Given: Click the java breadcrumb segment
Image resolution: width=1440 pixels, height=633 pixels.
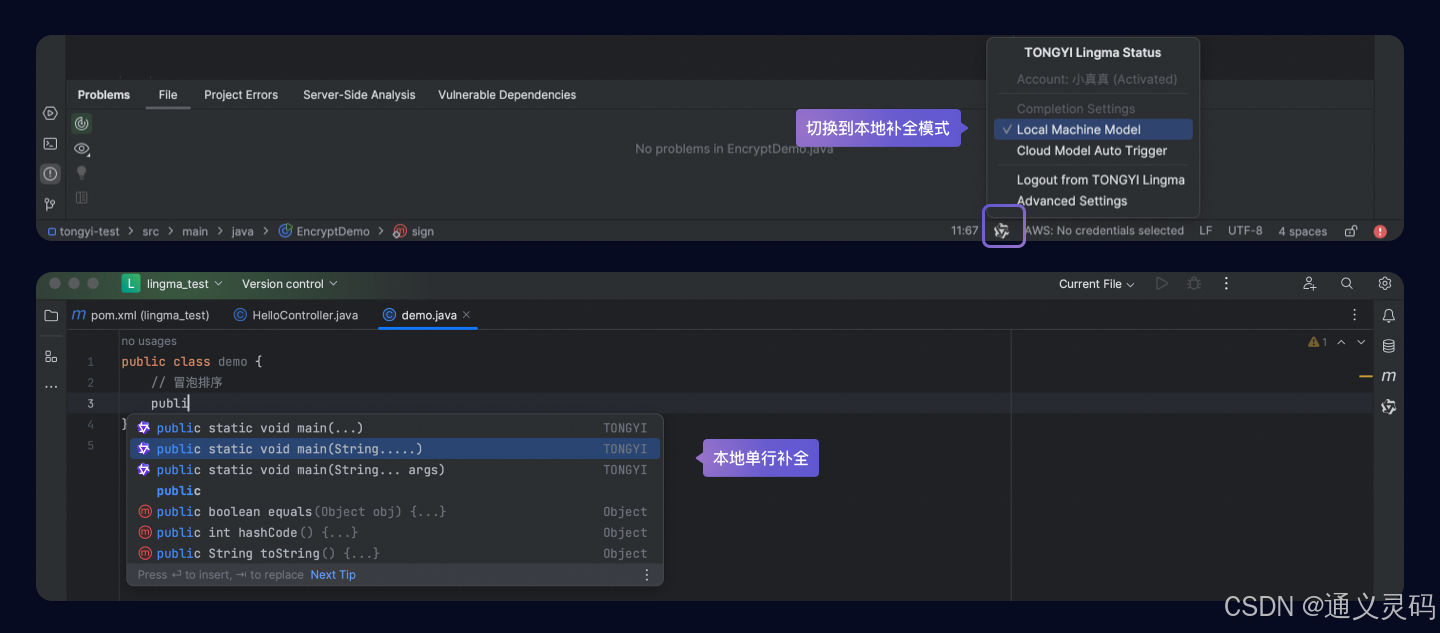Looking at the screenshot, I should pos(243,231).
